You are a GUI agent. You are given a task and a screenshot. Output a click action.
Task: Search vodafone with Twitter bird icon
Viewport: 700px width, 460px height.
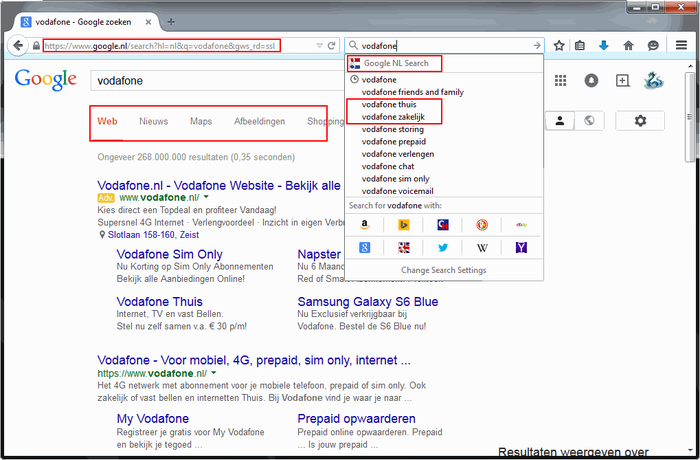[x=443, y=247]
